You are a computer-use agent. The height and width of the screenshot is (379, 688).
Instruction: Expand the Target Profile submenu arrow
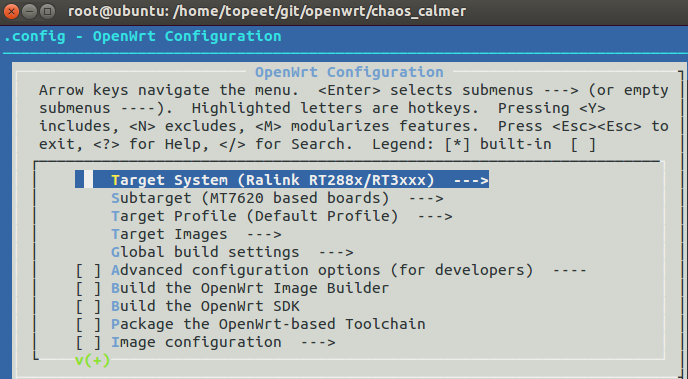[435, 216]
